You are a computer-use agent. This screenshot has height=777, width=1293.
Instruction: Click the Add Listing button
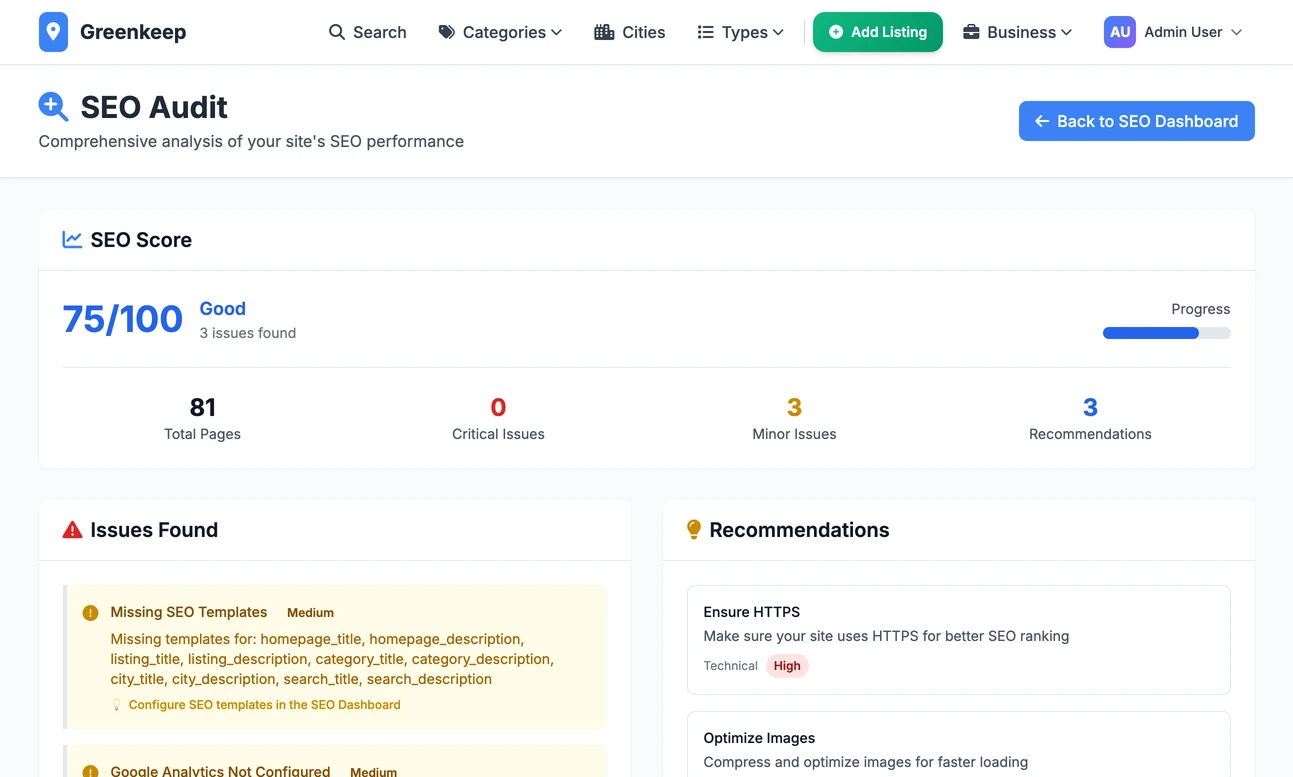[x=878, y=32]
